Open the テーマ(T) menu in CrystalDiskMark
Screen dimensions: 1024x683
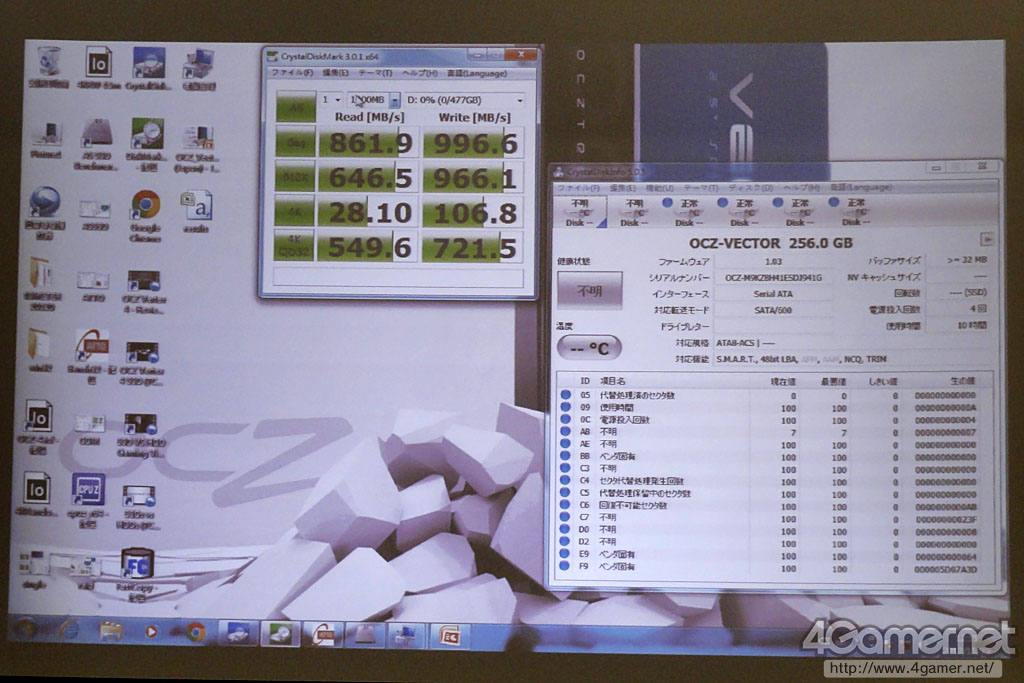pos(375,73)
